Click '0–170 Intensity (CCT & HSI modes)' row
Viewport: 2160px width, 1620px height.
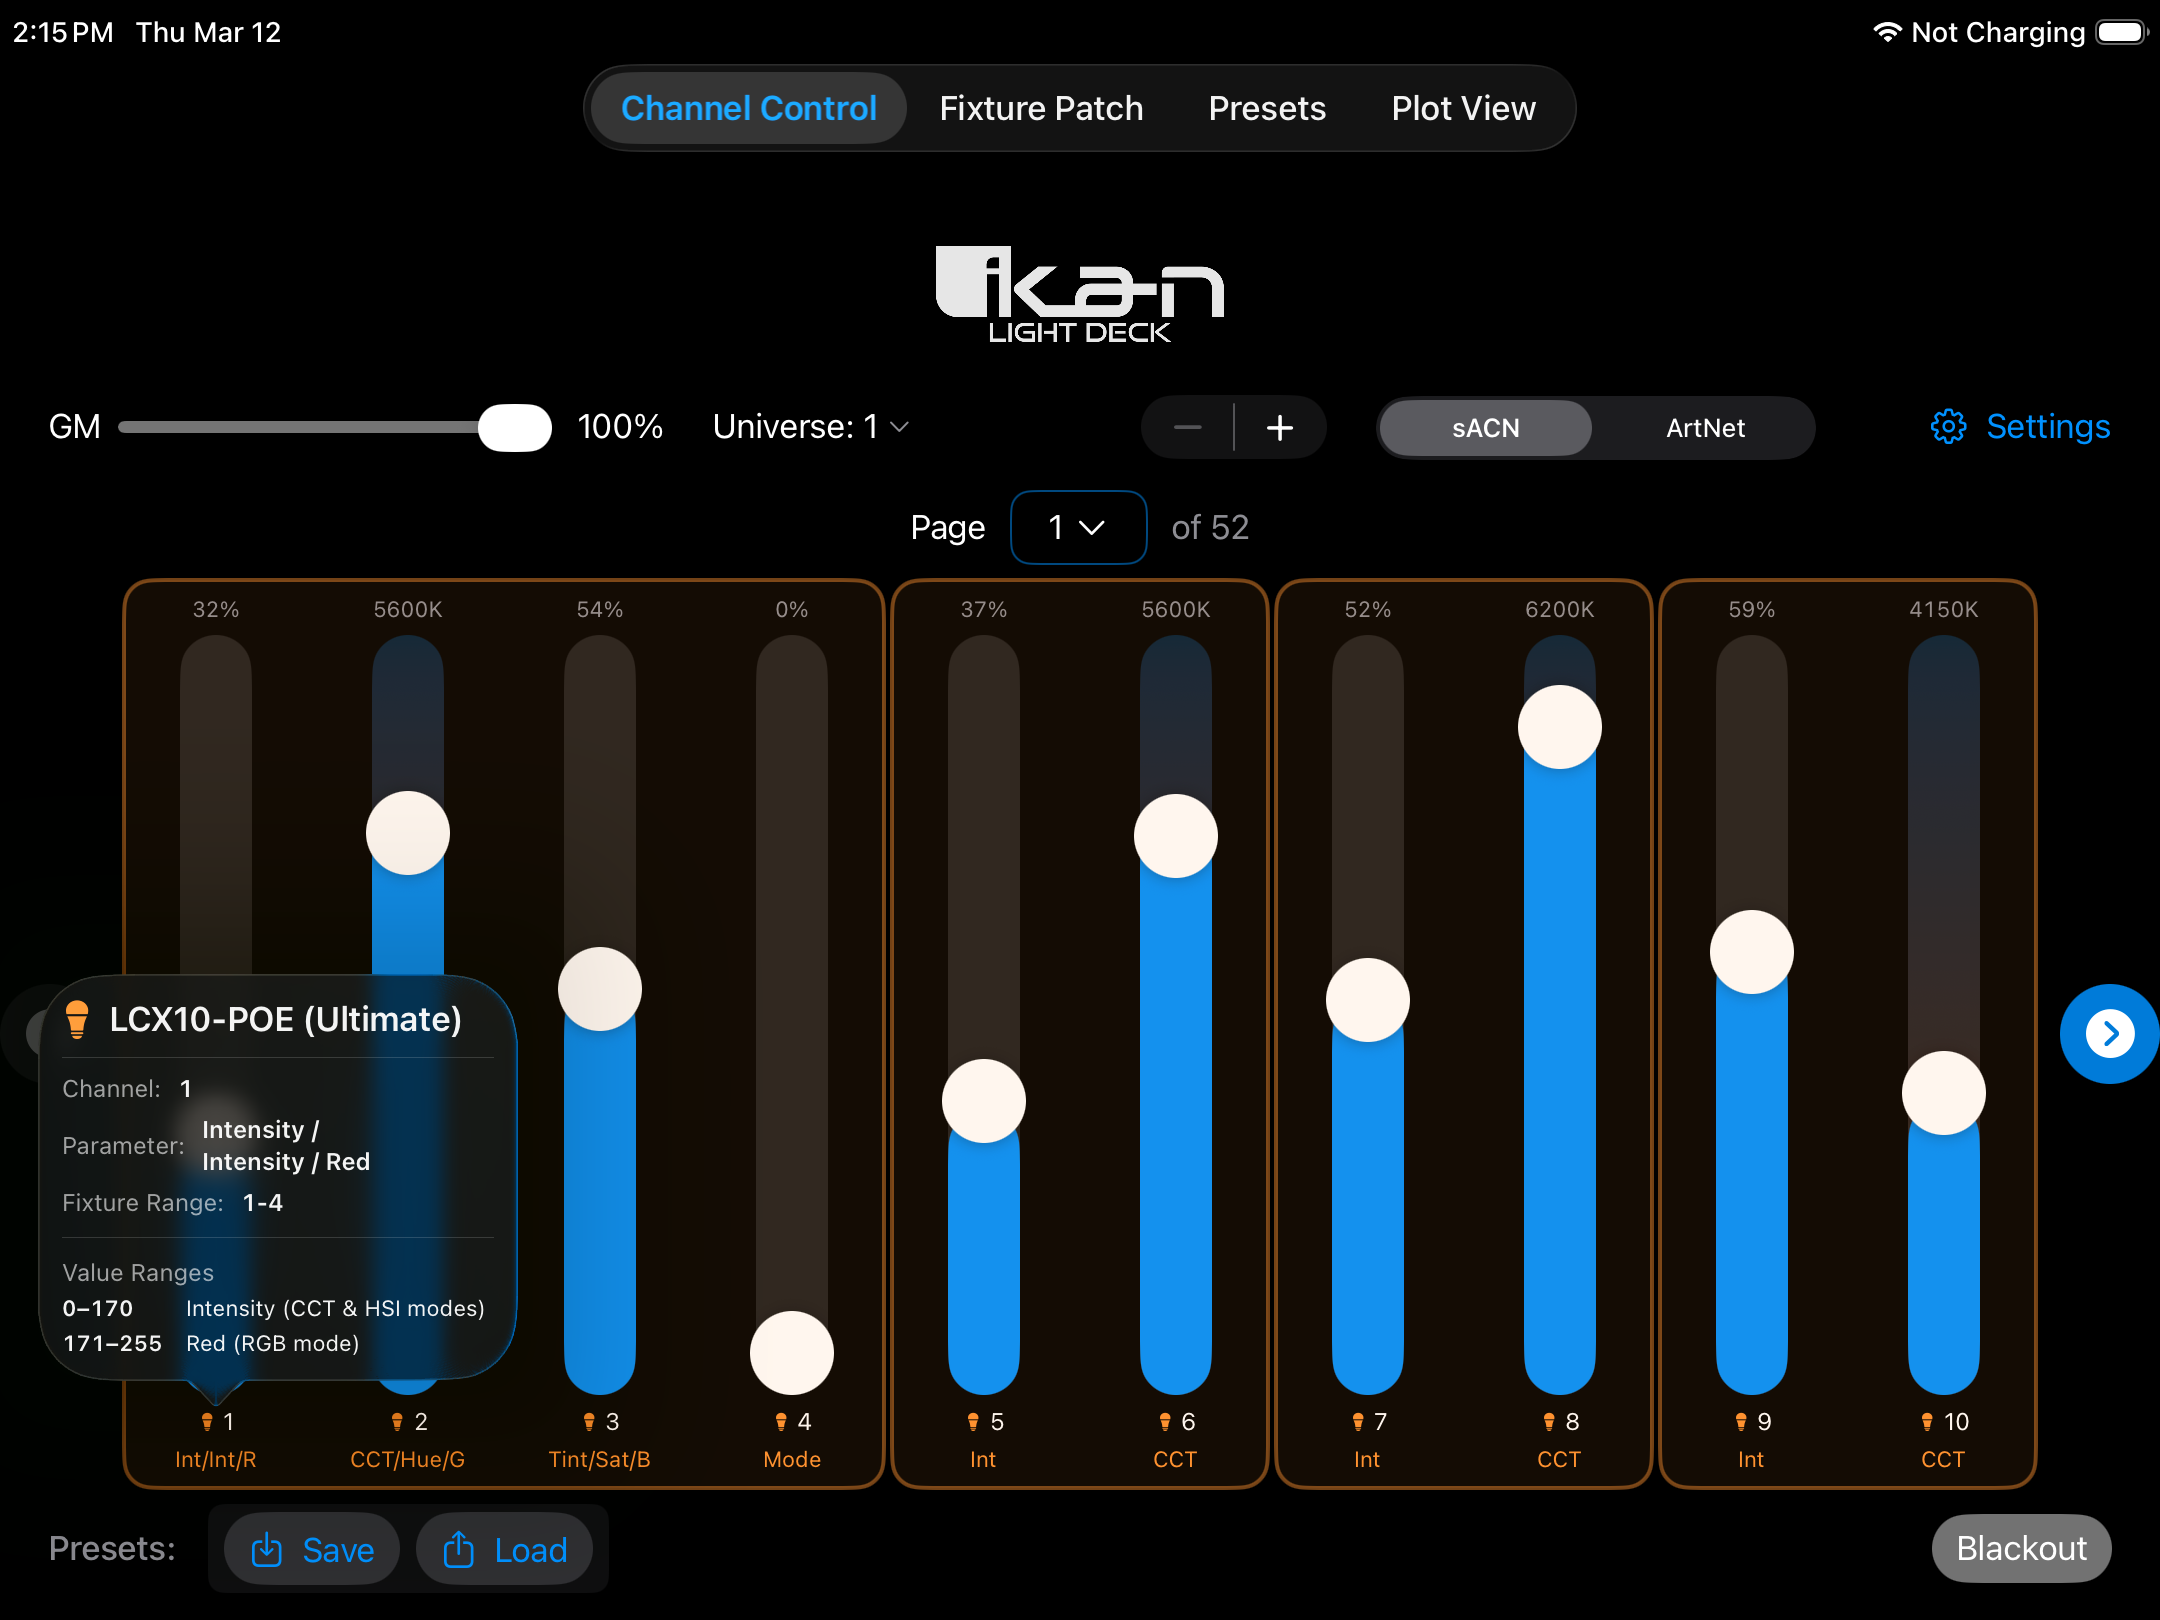pyautogui.click(x=274, y=1308)
